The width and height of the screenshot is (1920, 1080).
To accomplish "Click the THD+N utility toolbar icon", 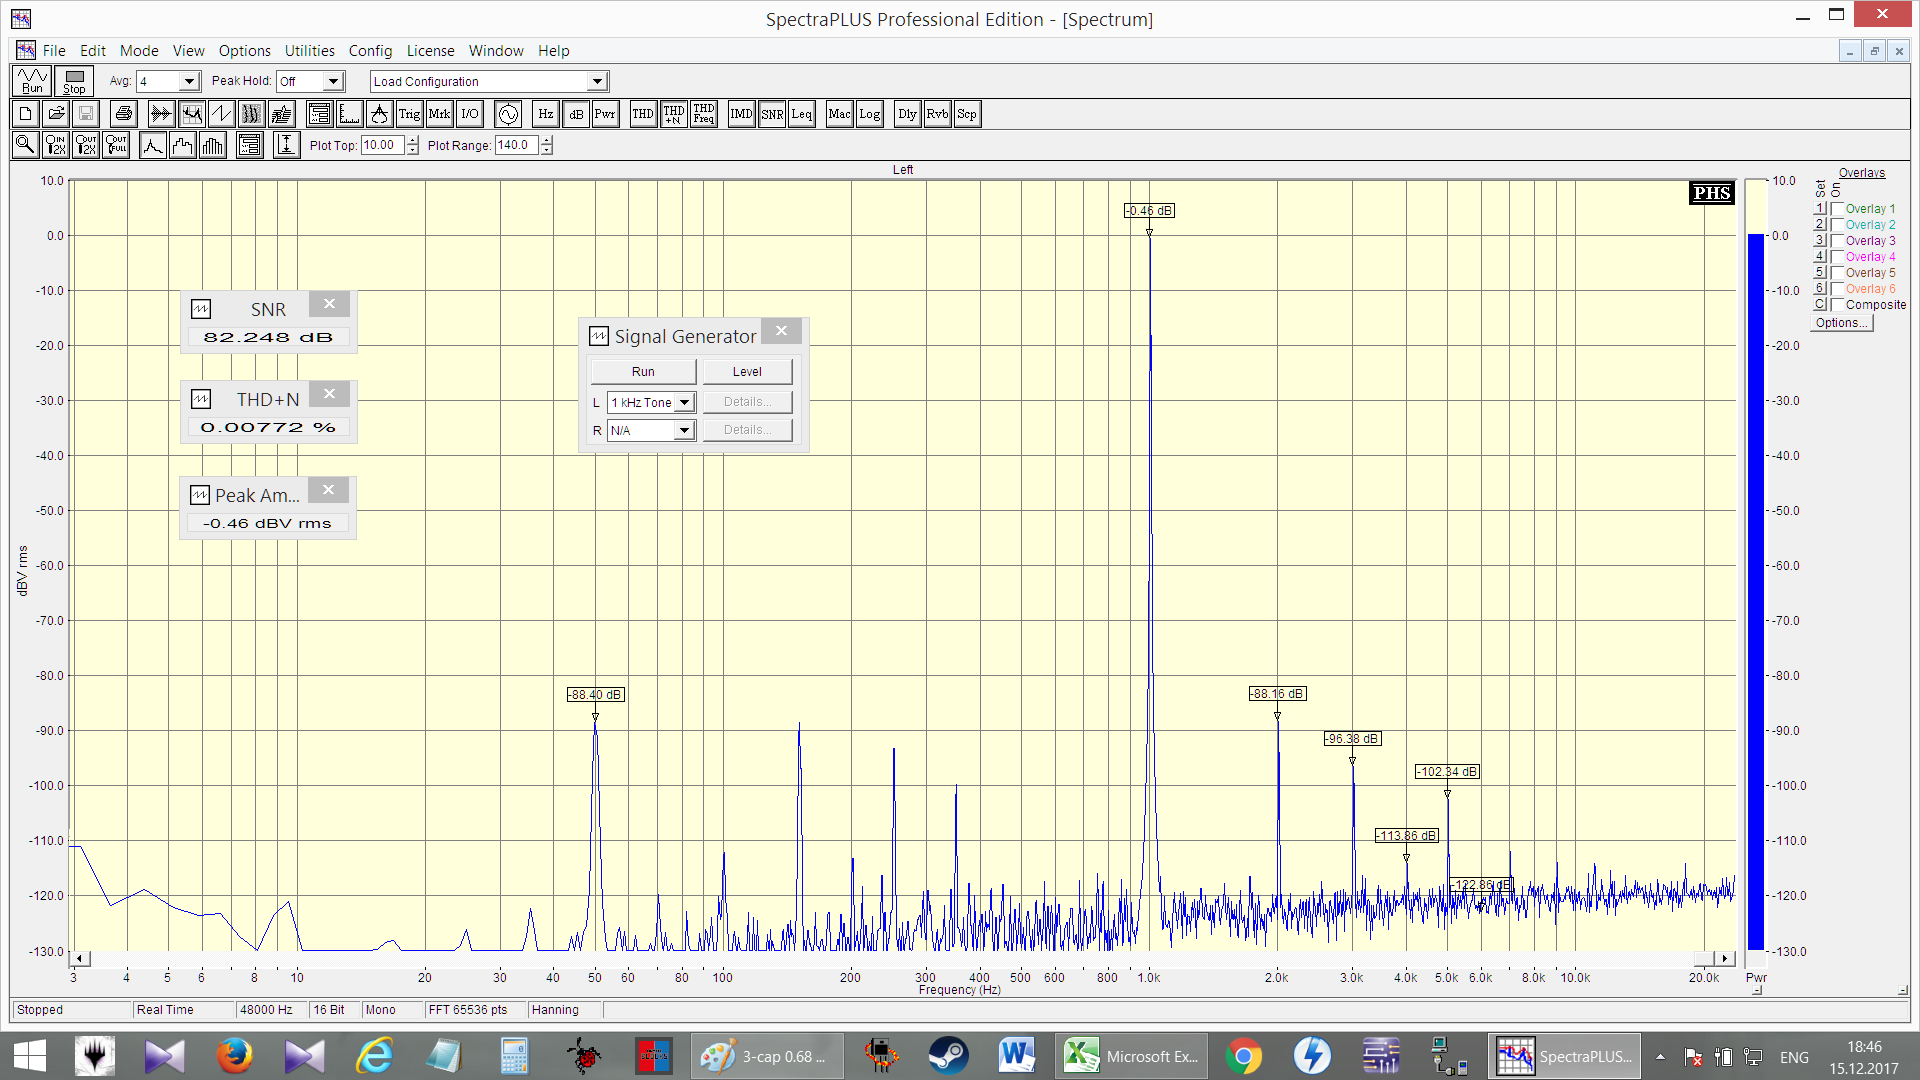I will pyautogui.click(x=673, y=114).
